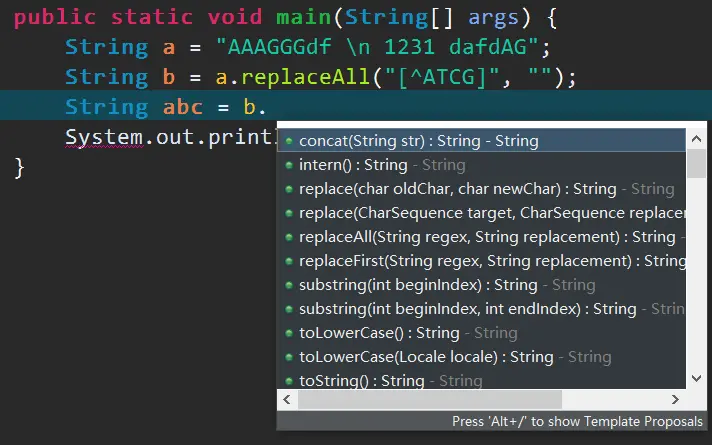
Task: Choose the intern() method suggestion
Action: (x=481, y=165)
